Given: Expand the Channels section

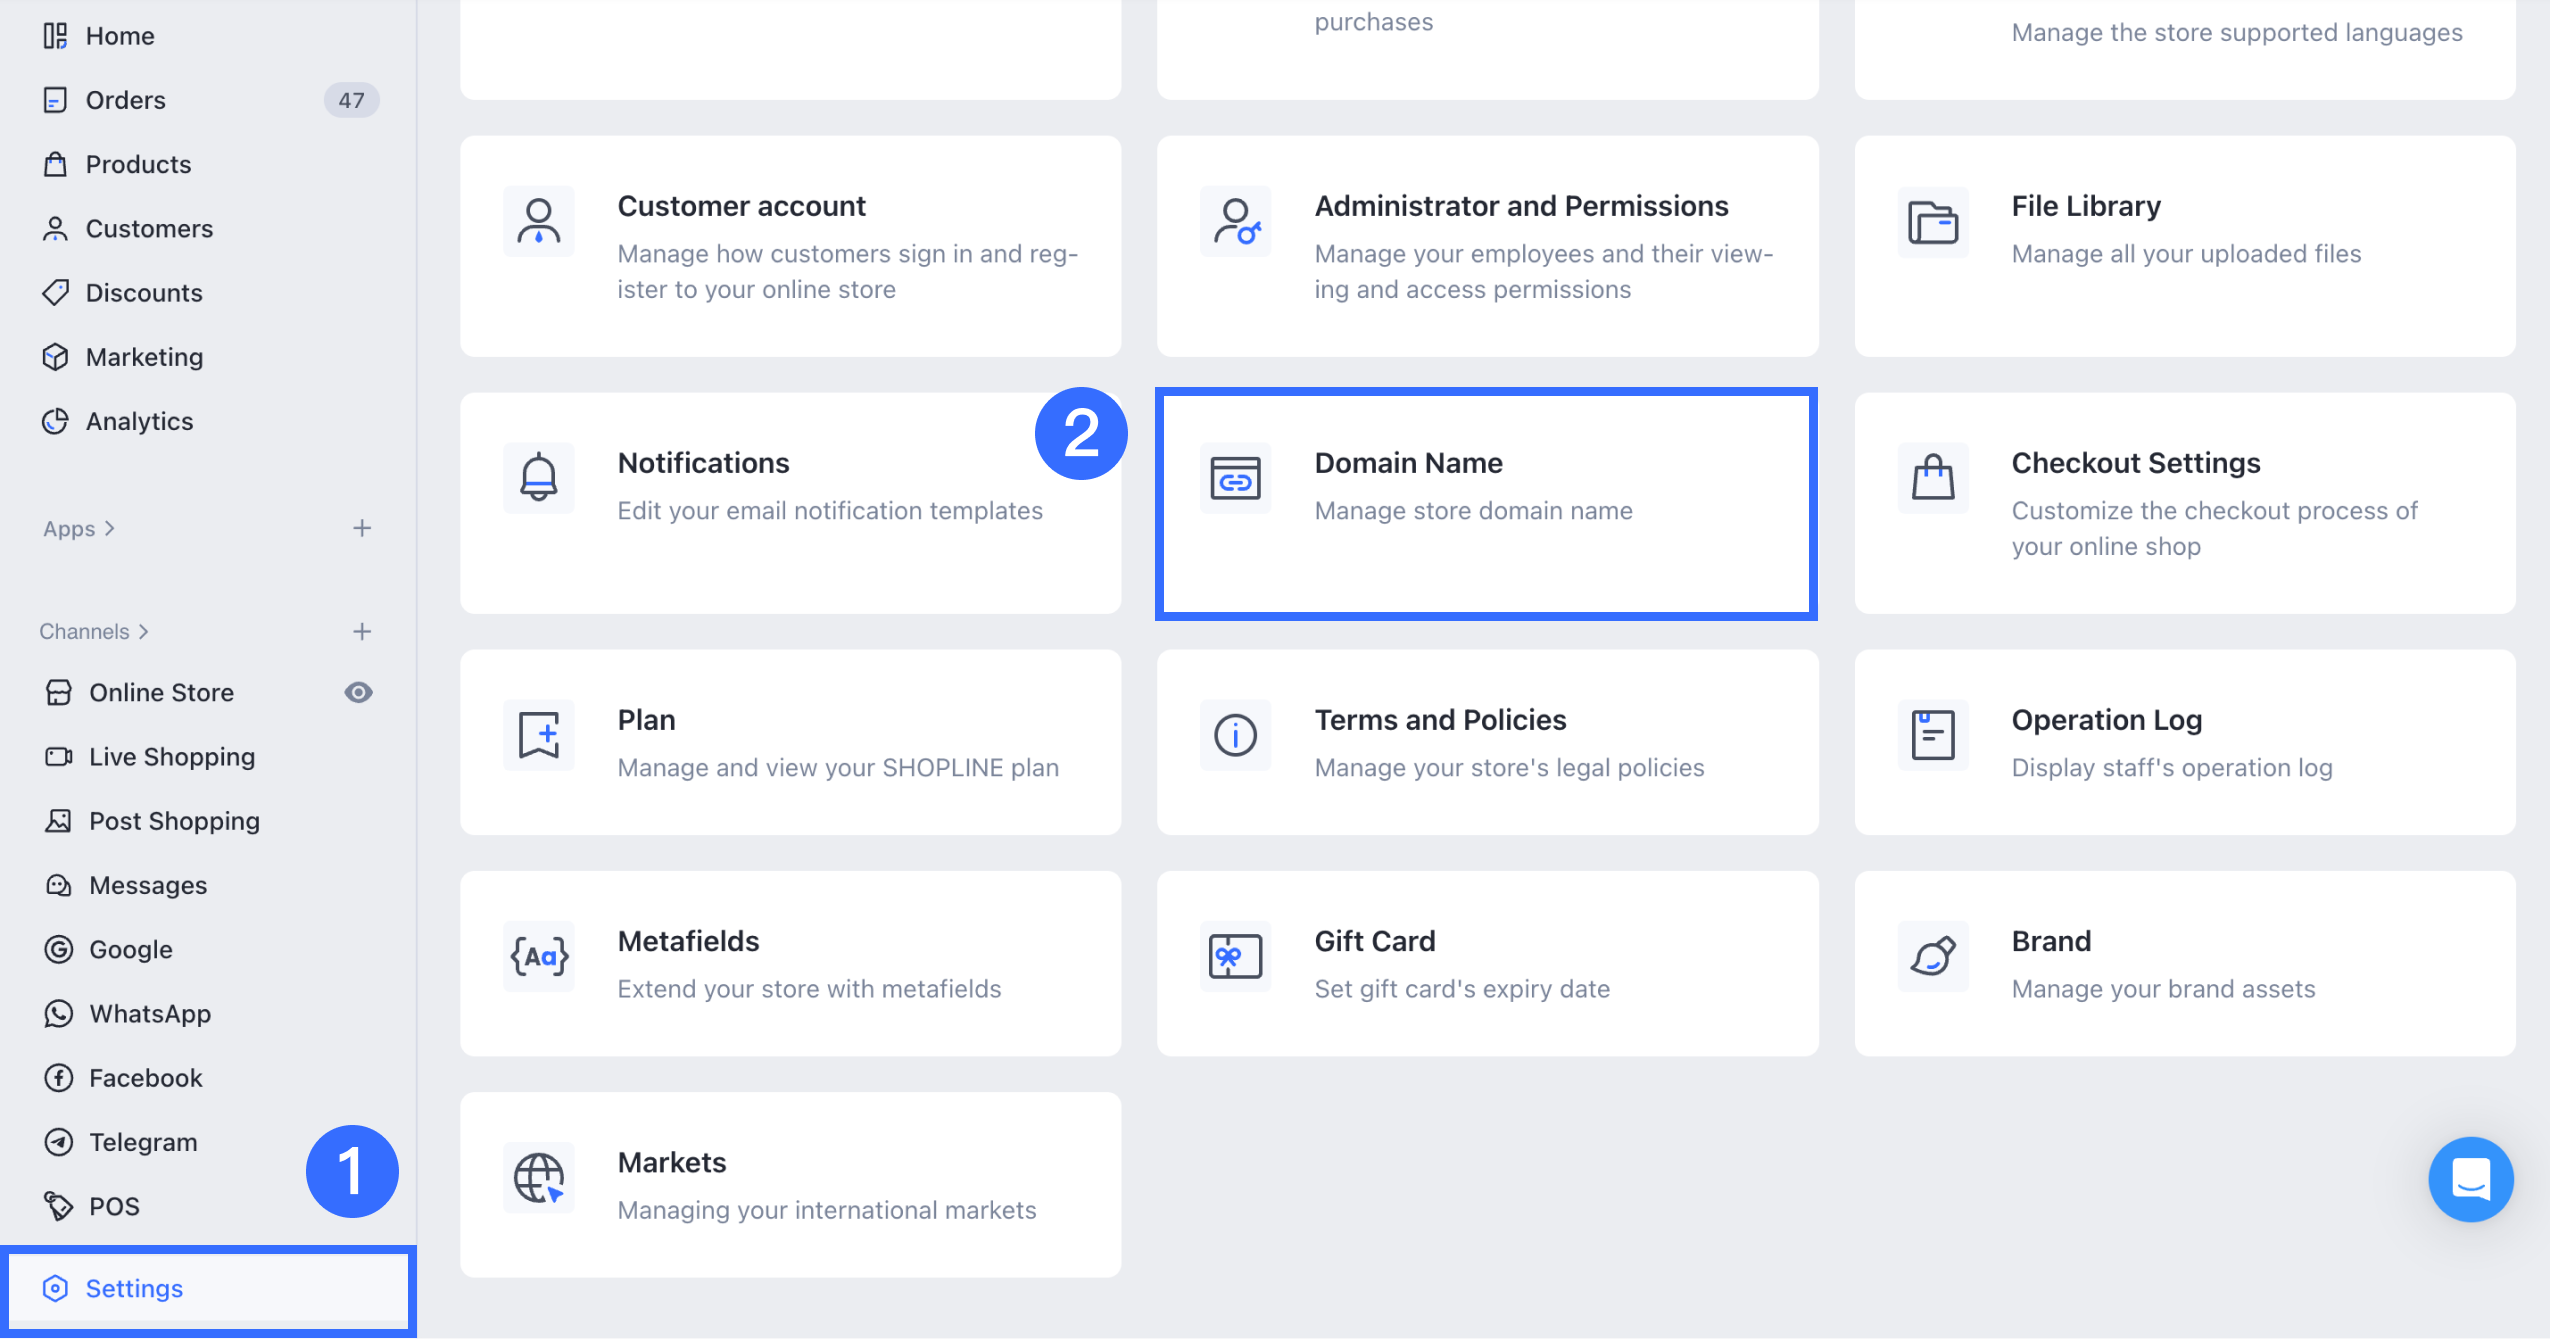Looking at the screenshot, I should (x=94, y=630).
